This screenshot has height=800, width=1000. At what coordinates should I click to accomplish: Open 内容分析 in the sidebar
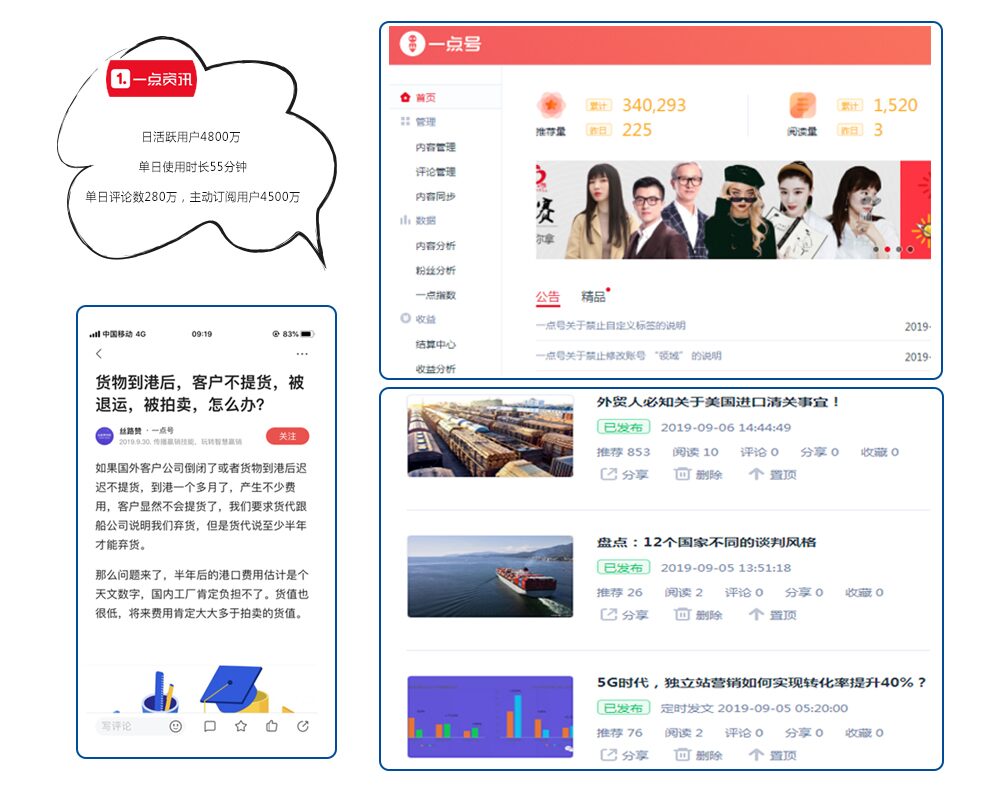pos(435,245)
